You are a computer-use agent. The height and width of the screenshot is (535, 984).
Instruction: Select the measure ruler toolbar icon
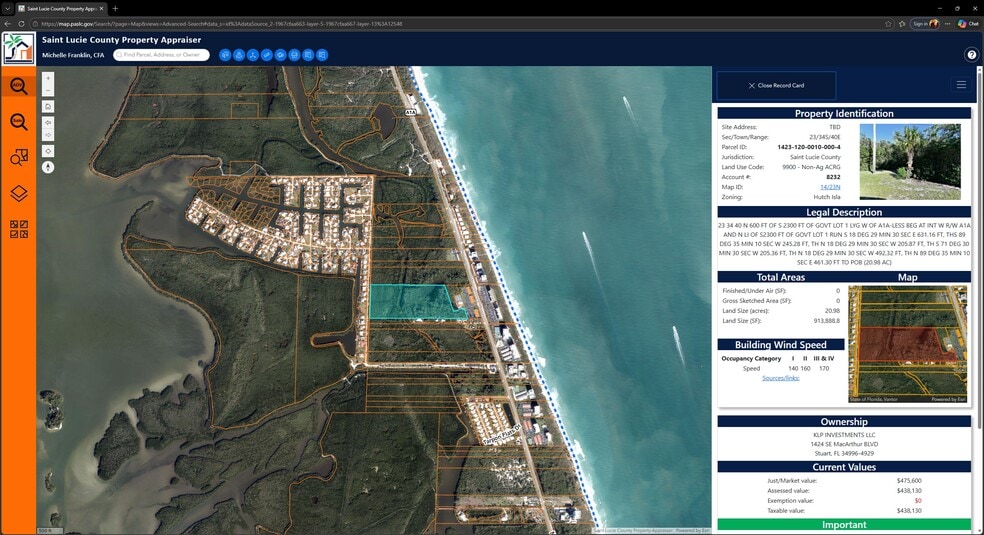266,55
